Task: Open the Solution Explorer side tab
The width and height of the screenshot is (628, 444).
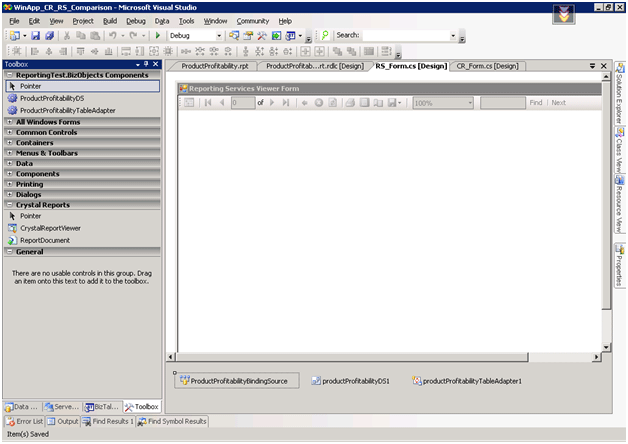Action: pos(620,94)
